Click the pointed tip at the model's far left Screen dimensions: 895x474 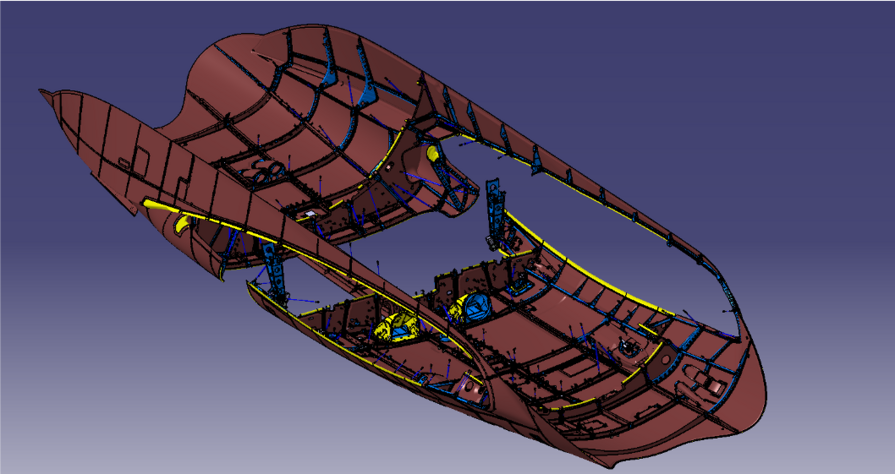[x=44, y=92]
